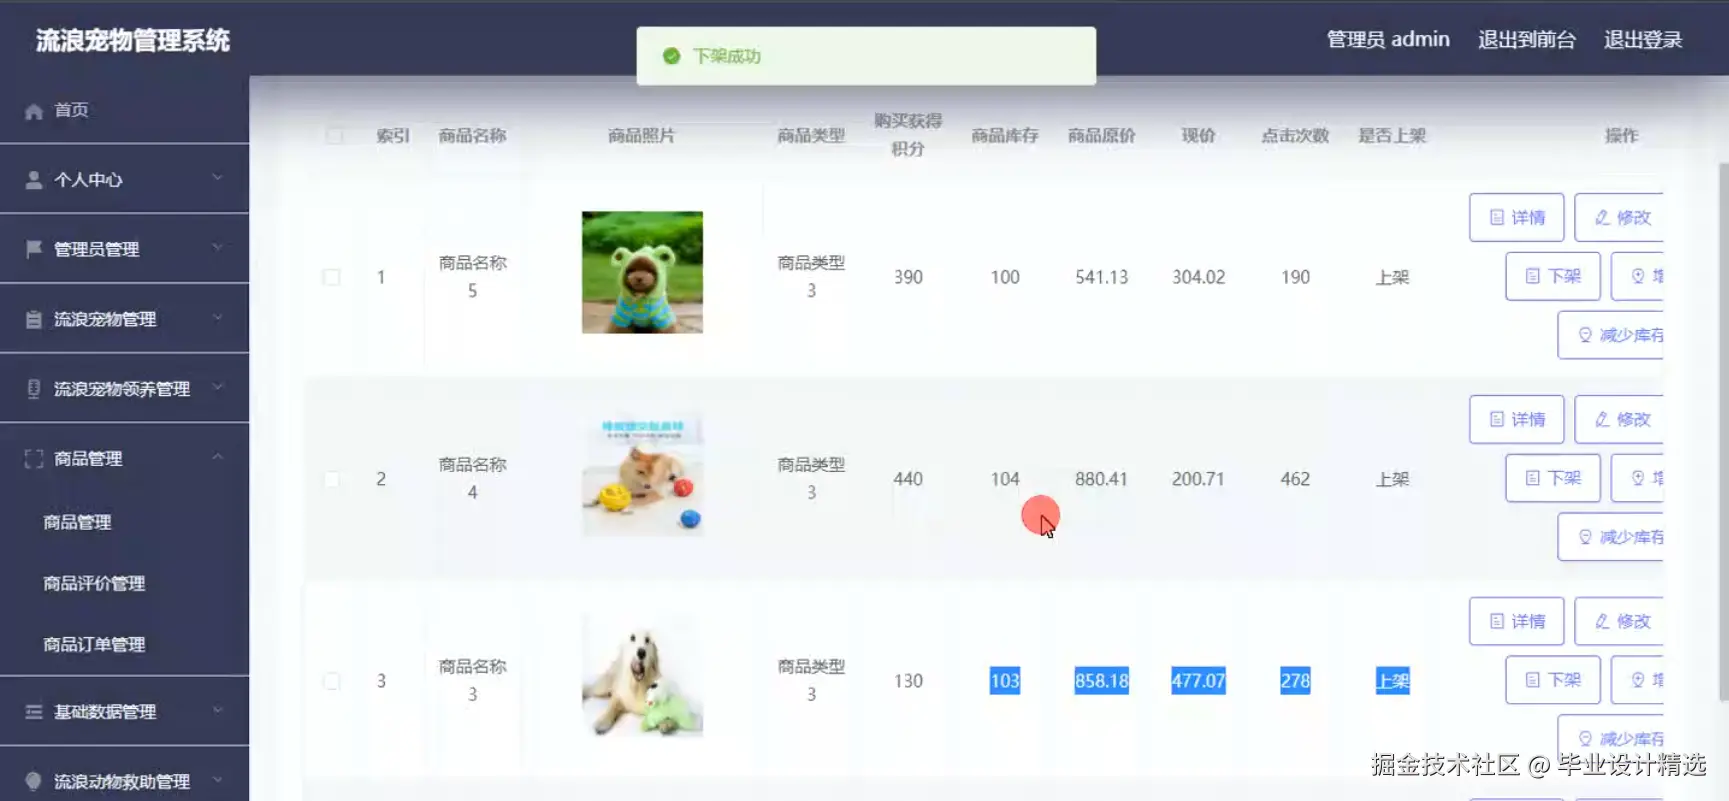Click the pencil icon in row 3 修改 button
The image size is (1729, 801).
click(1602, 621)
